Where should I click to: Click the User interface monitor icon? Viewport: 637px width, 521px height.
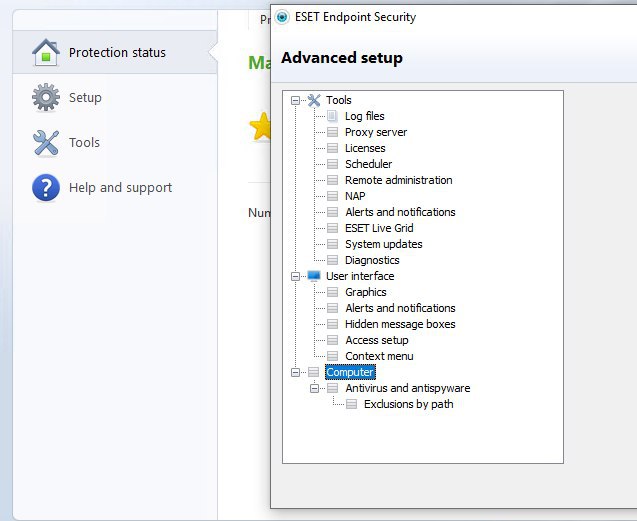314,276
